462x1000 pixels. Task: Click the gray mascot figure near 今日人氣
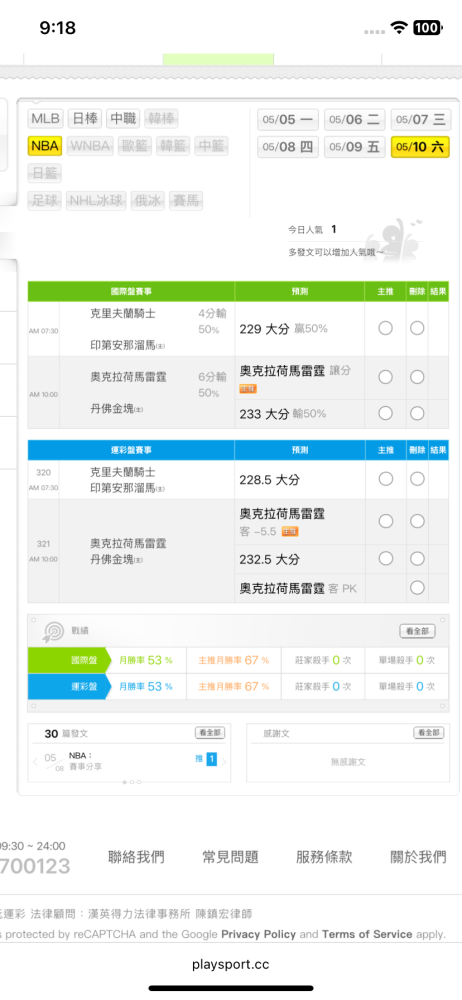point(401,239)
